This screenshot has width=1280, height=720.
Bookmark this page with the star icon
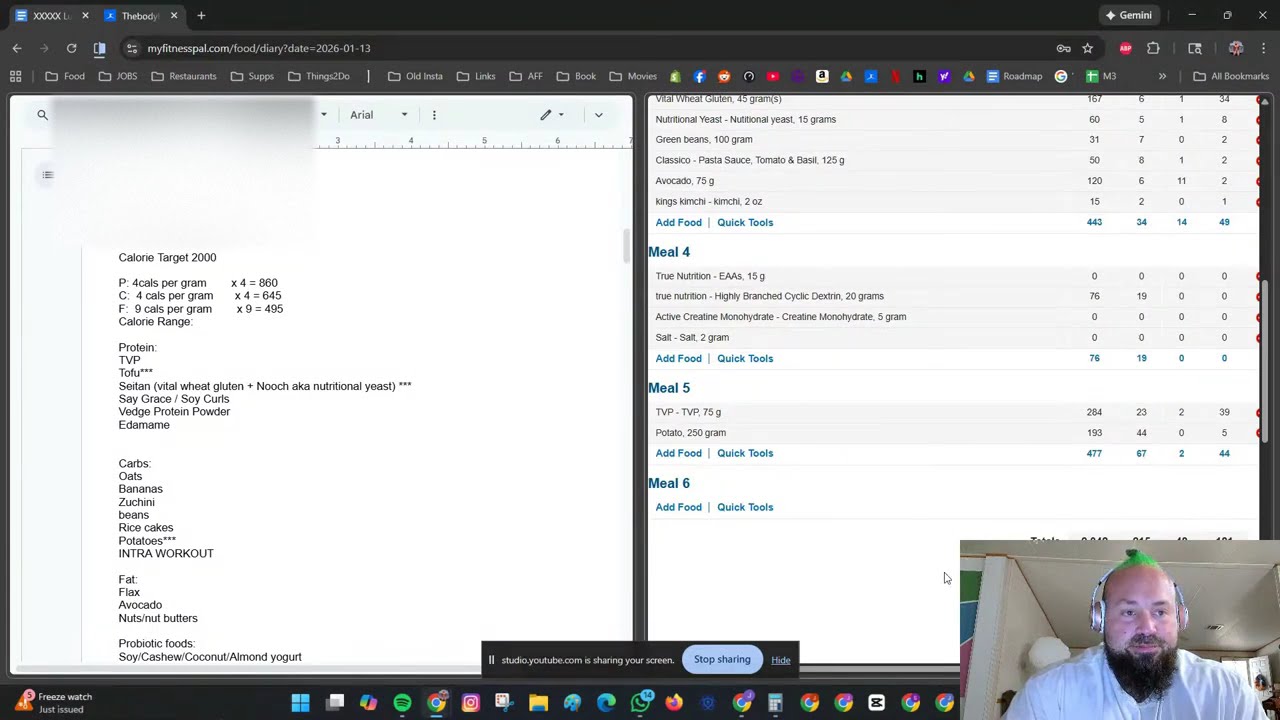1087,48
